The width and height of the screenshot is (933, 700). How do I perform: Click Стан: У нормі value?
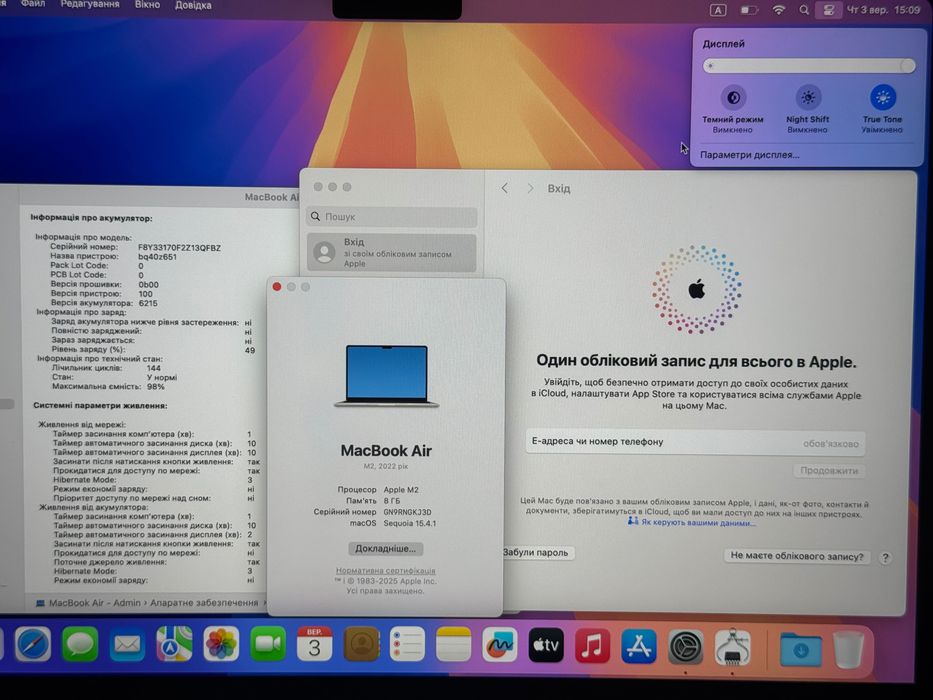pos(162,377)
